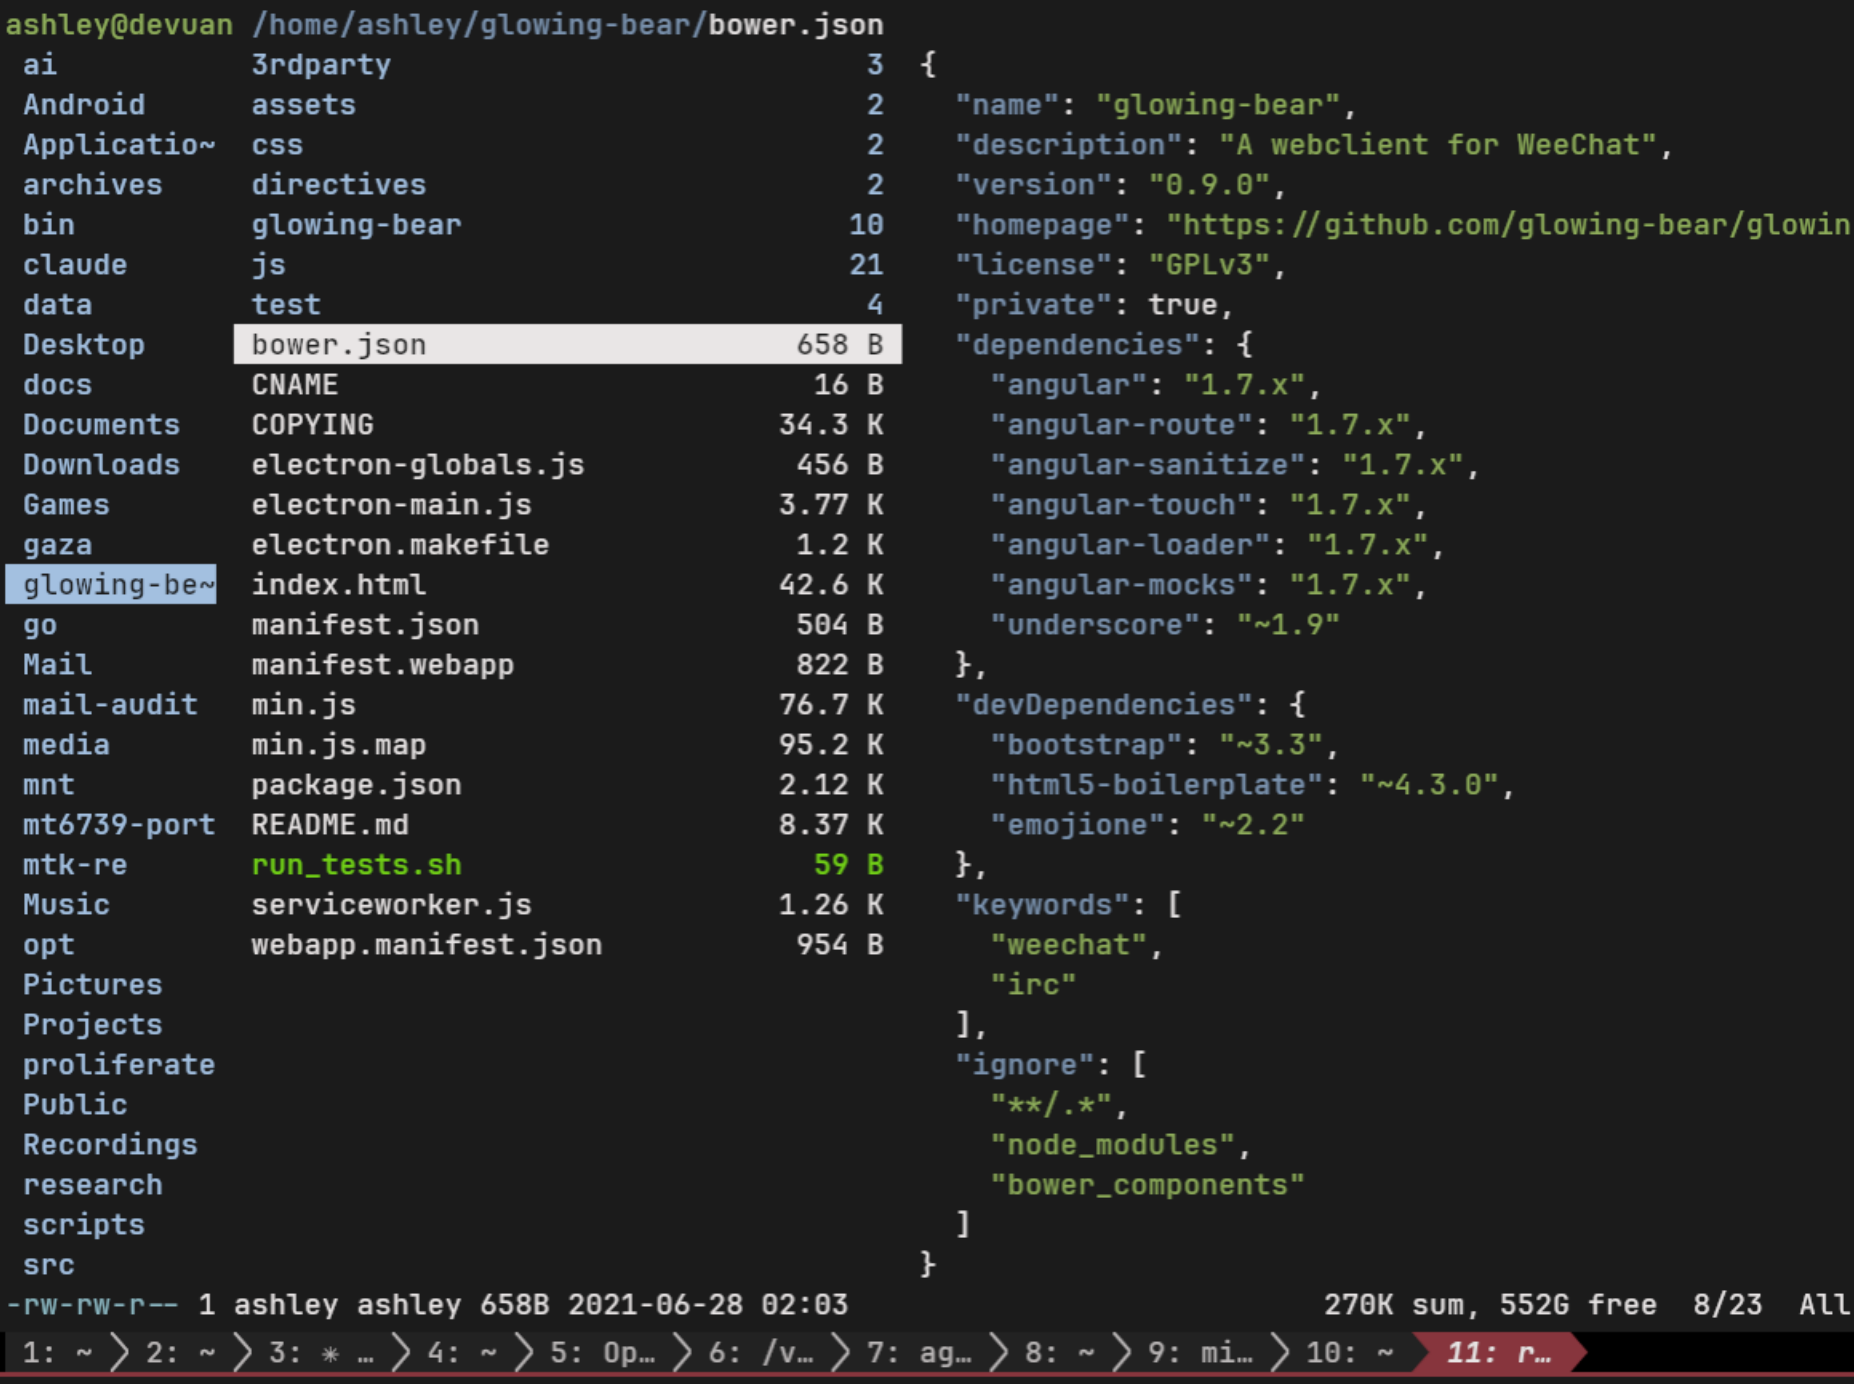Image resolution: width=1854 pixels, height=1384 pixels.
Task: Switch to tmux window 8
Action: 1060,1353
